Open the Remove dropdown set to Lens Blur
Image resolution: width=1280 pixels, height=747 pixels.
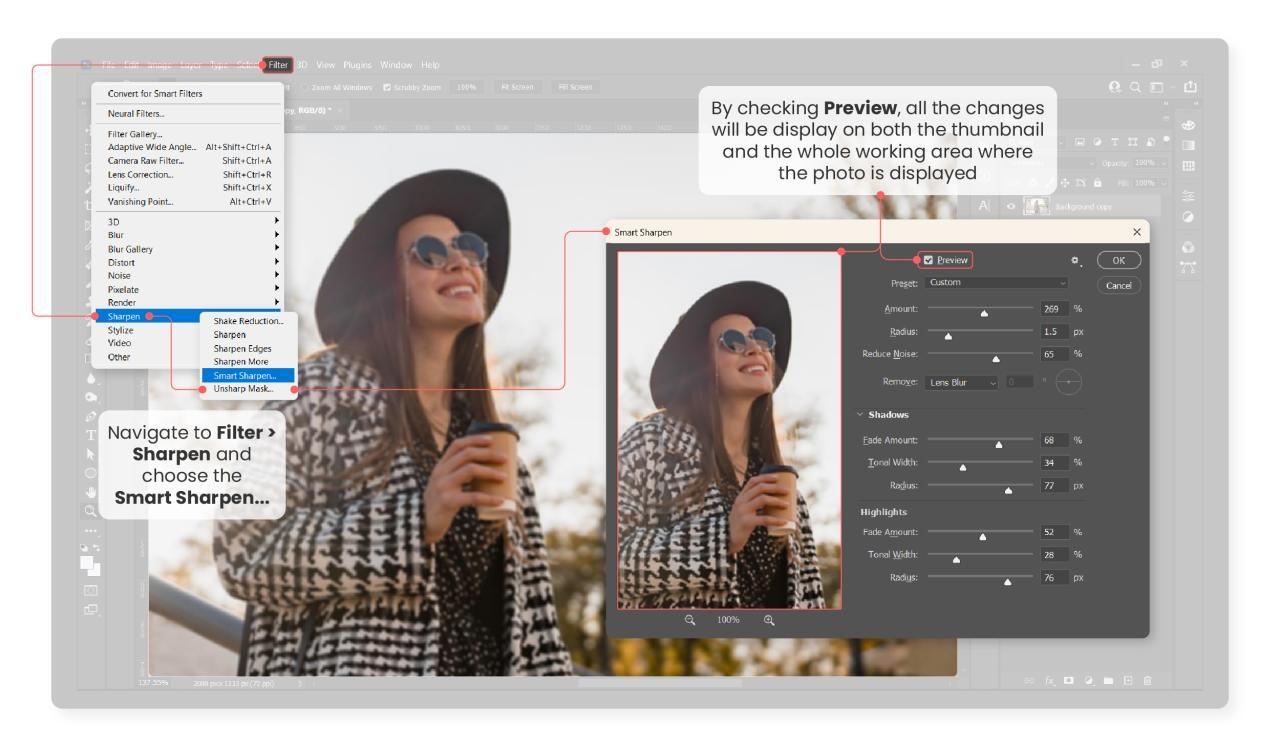click(x=961, y=383)
